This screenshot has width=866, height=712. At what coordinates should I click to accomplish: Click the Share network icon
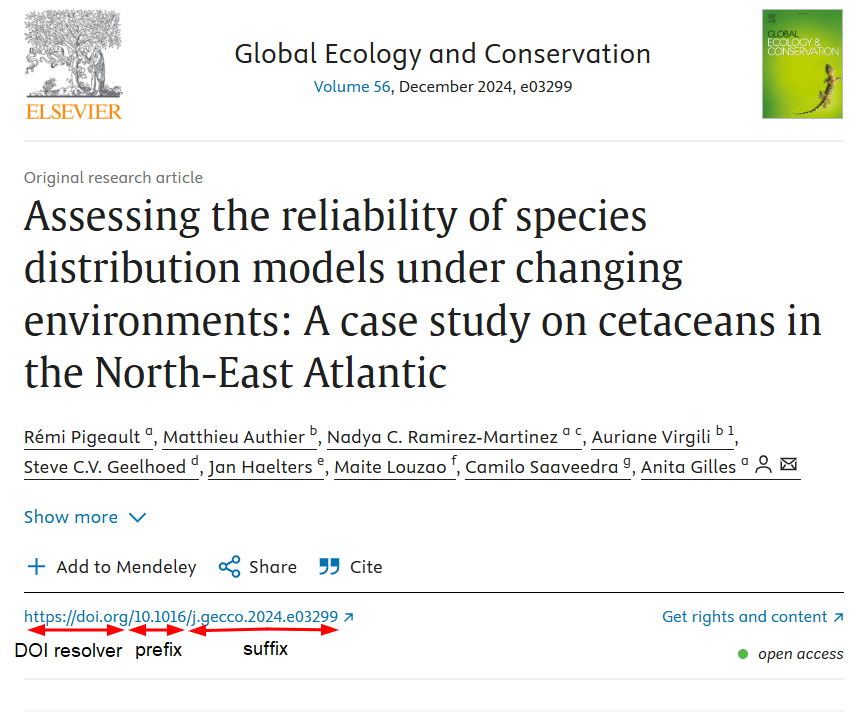click(x=230, y=567)
